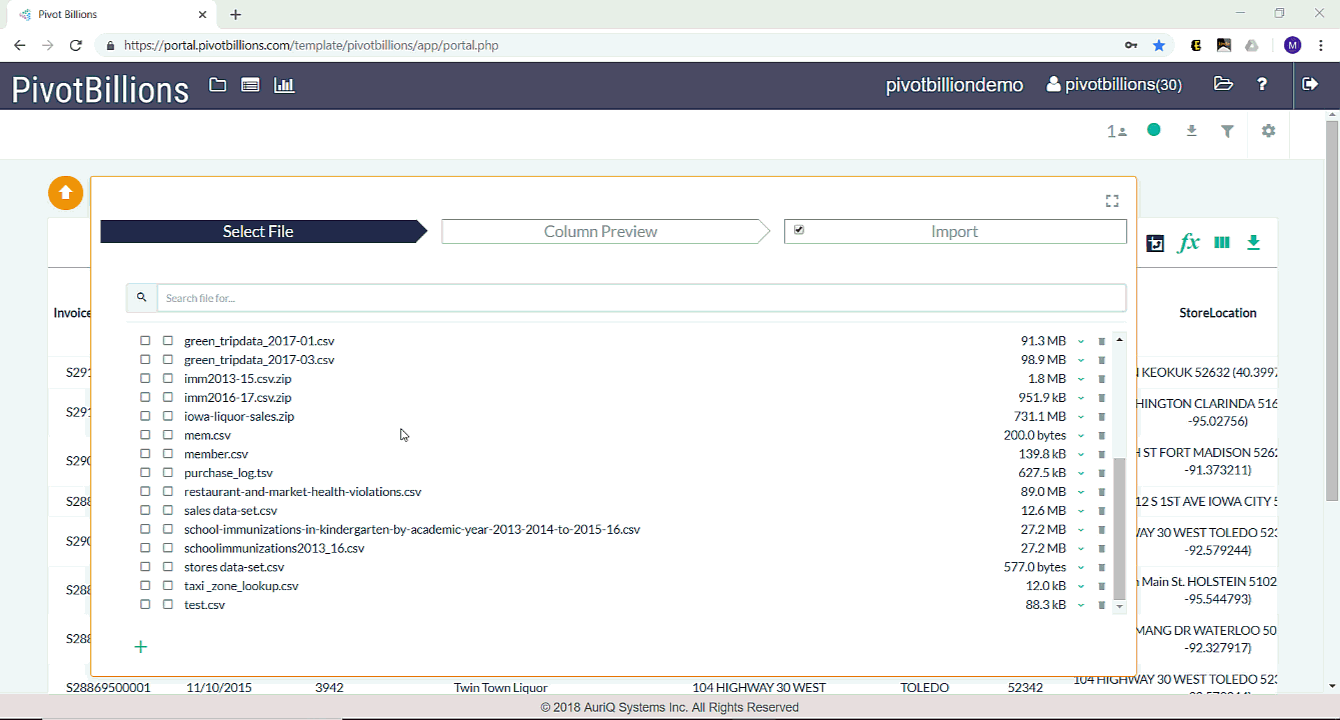Expand chevron for taxi _zone_lookup.csv
Viewport: 1340px width, 720px height.
coord(1081,586)
